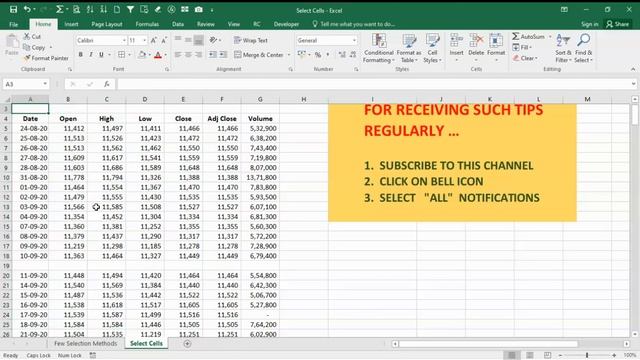Viewport: 640px width, 360px height.
Task: Switch to Page Layout view in status bar
Action: (x=529, y=355)
